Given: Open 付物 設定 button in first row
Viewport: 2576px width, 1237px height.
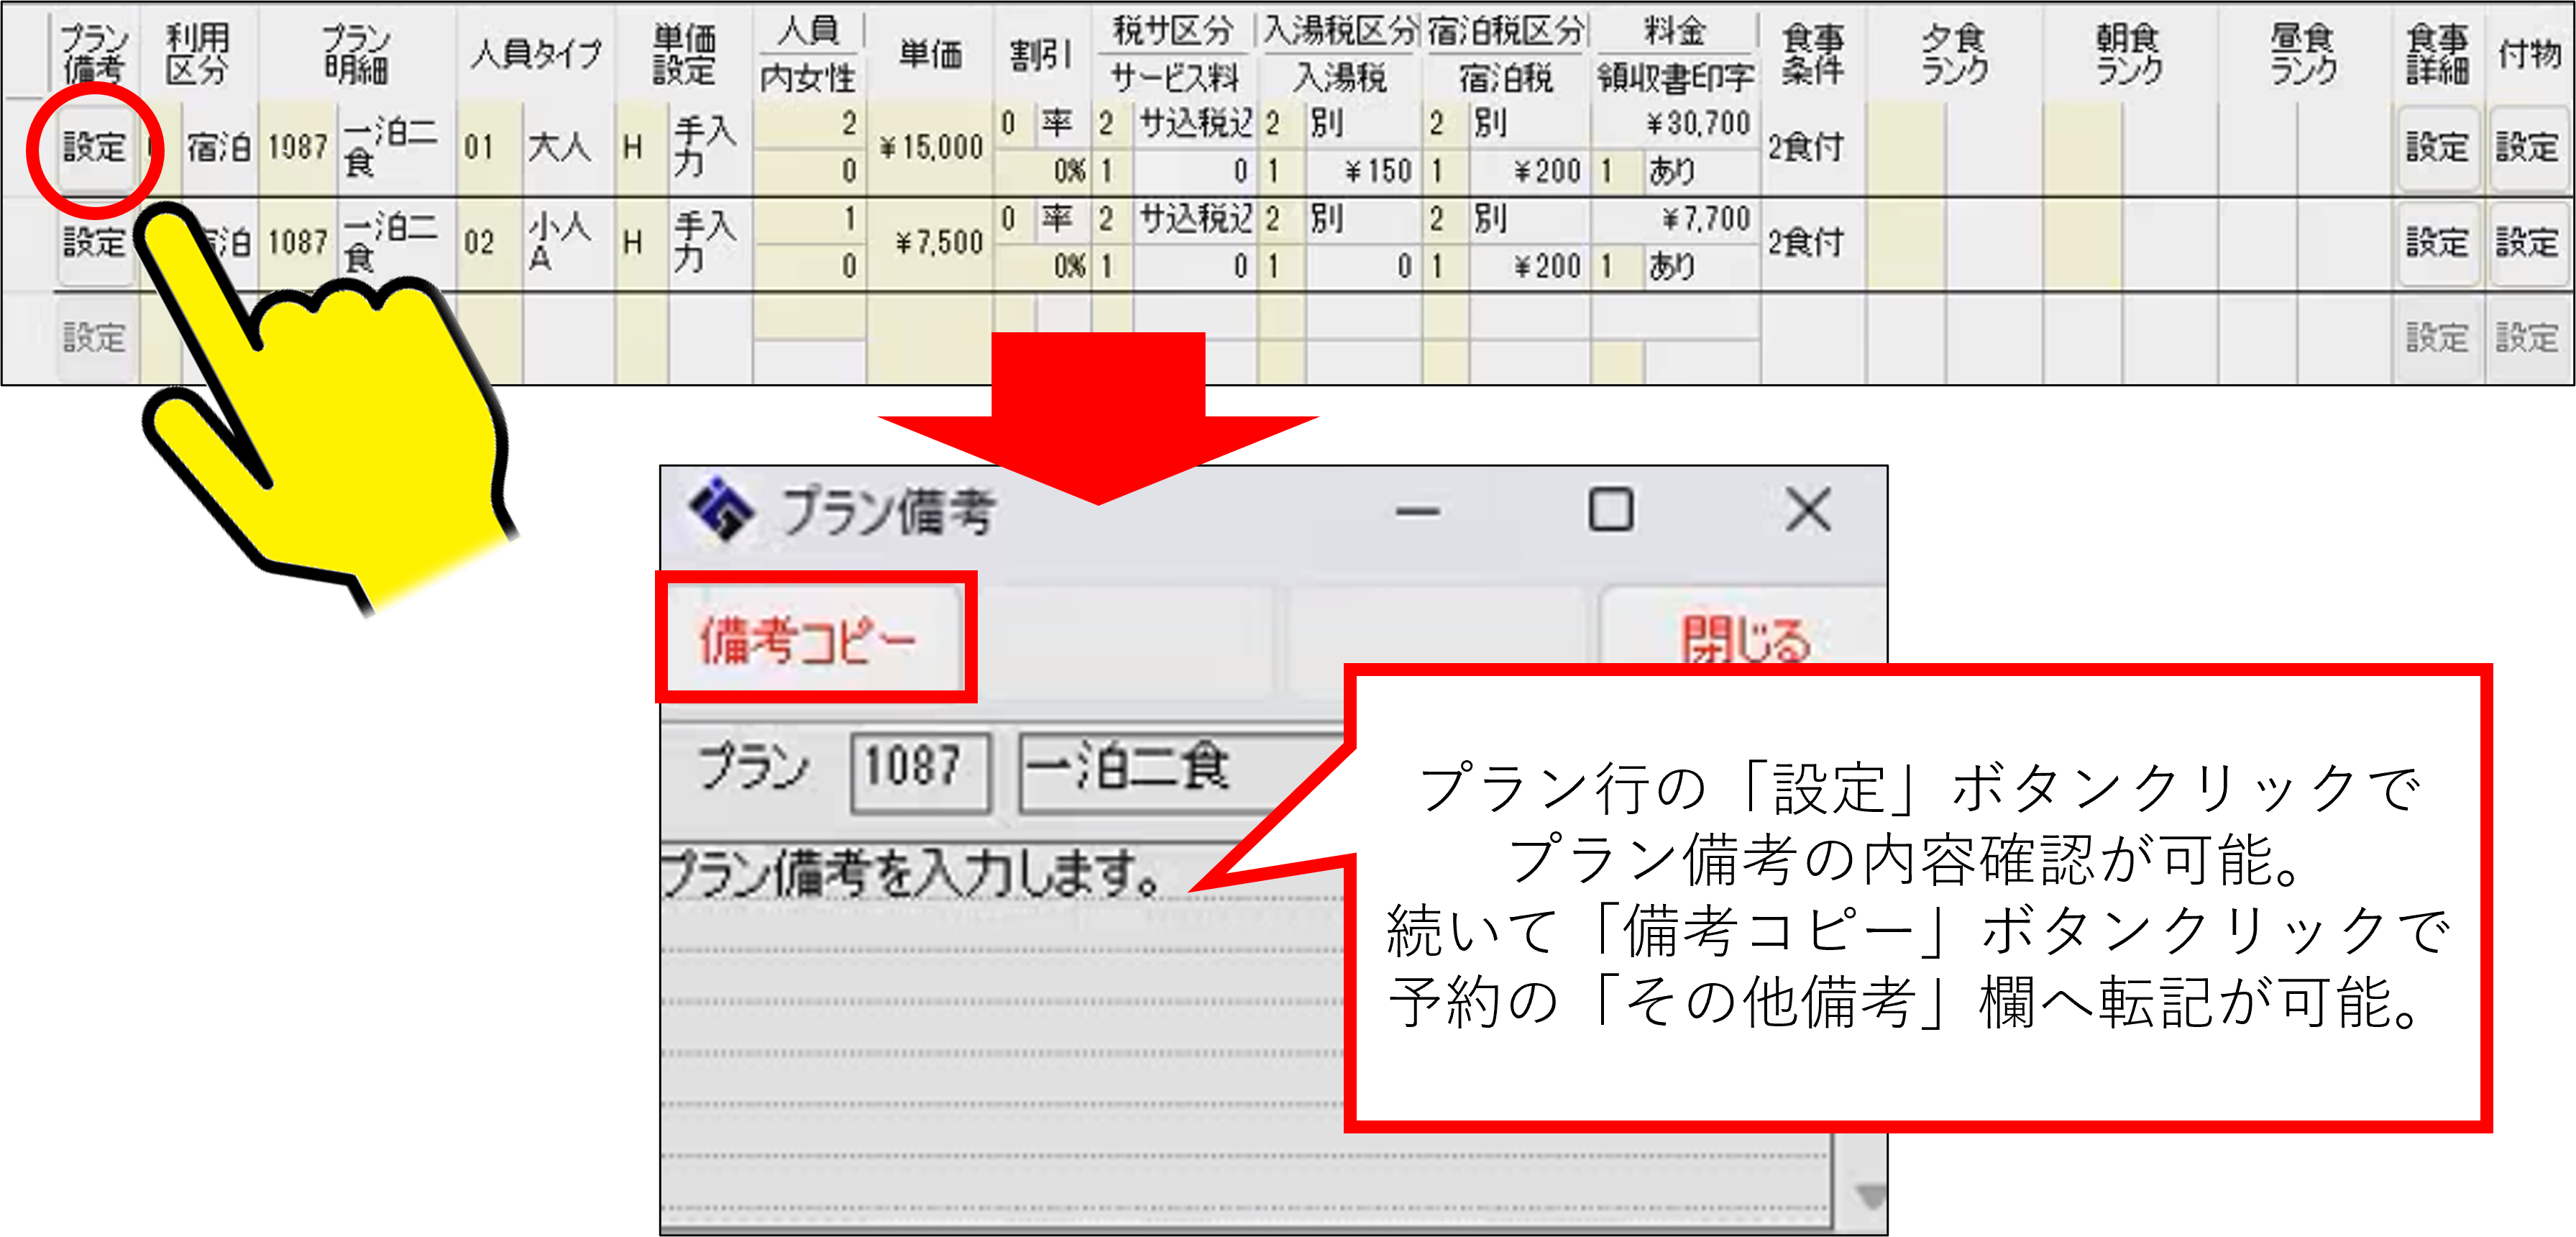Looking at the screenshot, I should tap(2526, 148).
